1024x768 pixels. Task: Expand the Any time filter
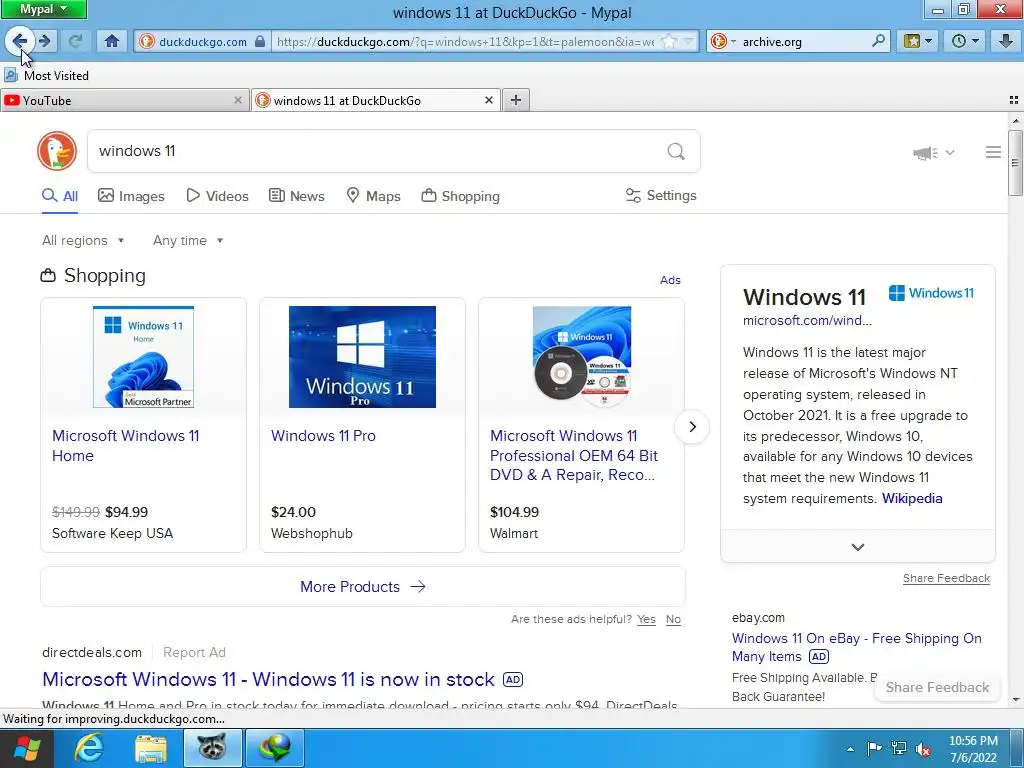[188, 240]
